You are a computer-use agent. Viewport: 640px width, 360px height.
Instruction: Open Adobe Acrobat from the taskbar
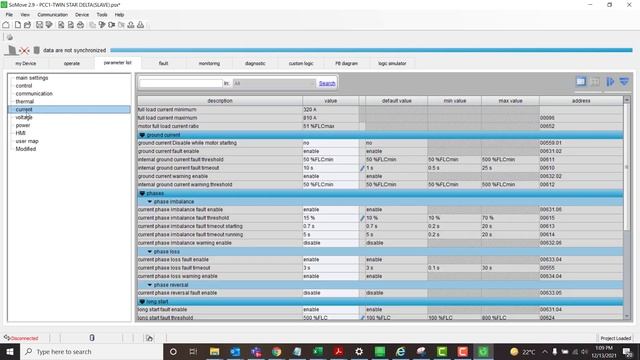click(338, 351)
